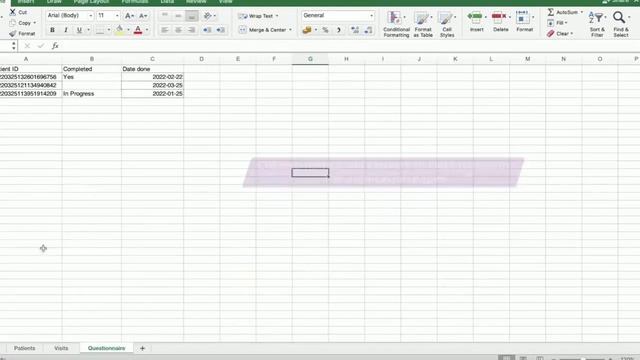Image resolution: width=640 pixels, height=360 pixels.
Task: Switch to the Patients sheet tab
Action: tap(24, 348)
